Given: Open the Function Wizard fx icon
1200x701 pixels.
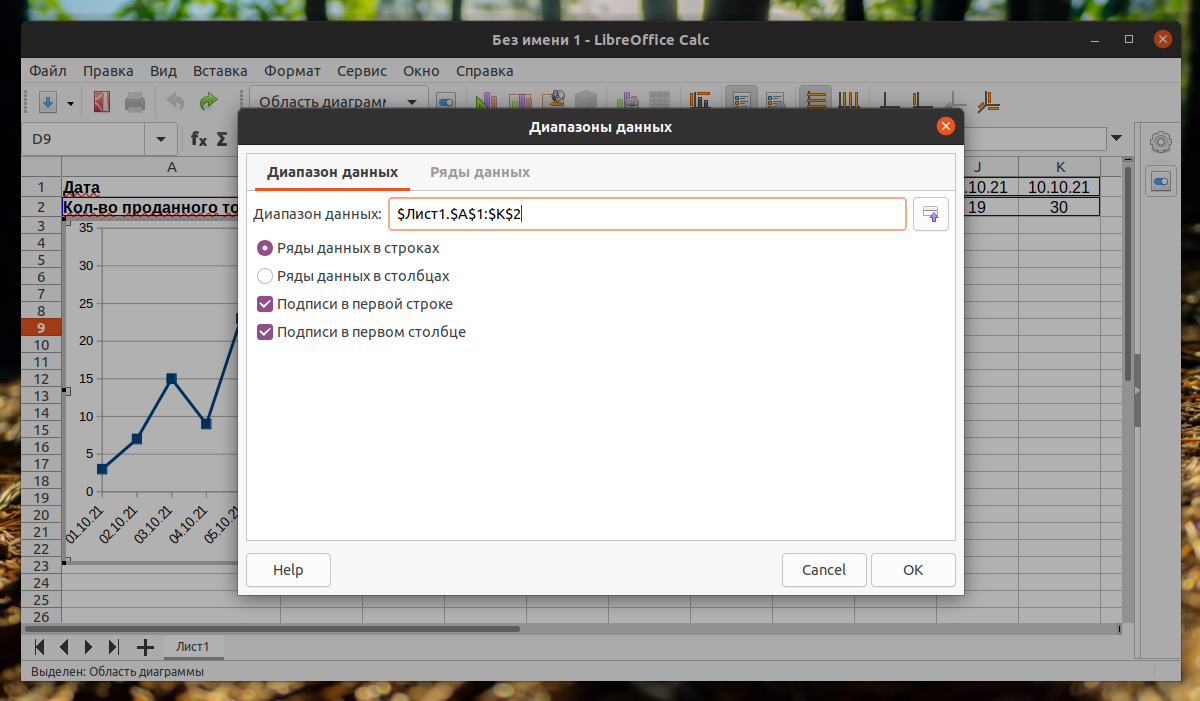Looking at the screenshot, I should [x=199, y=139].
